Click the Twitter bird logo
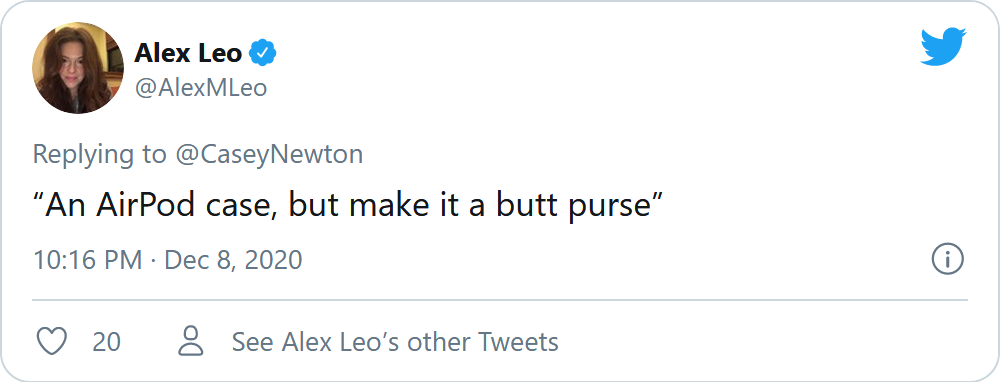The width and height of the screenshot is (1000, 382). tap(943, 47)
